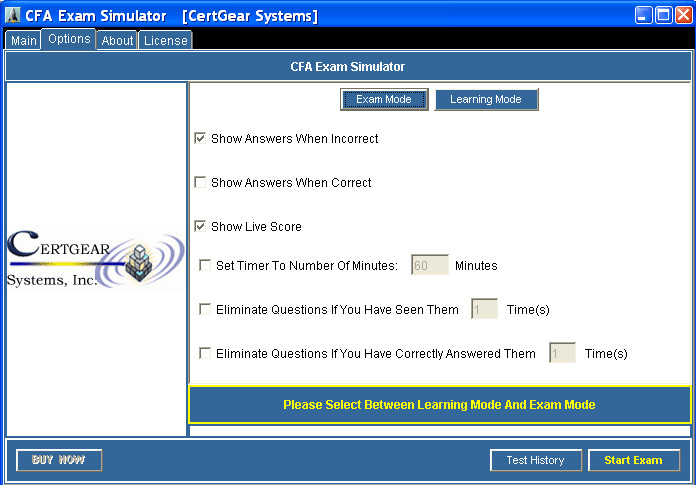Click the CertGear Systems logo image
Viewport: 696px width, 485px height.
coord(96,259)
